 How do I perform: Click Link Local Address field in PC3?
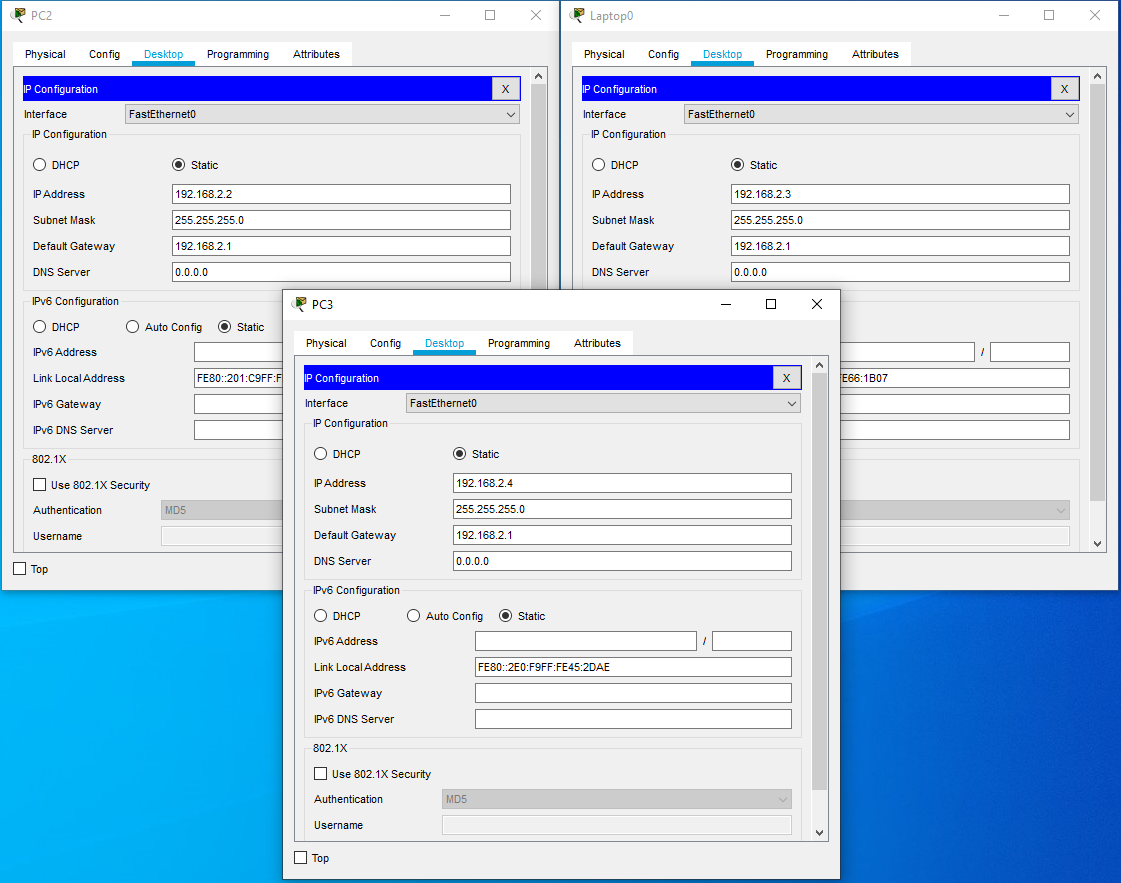[x=633, y=667]
